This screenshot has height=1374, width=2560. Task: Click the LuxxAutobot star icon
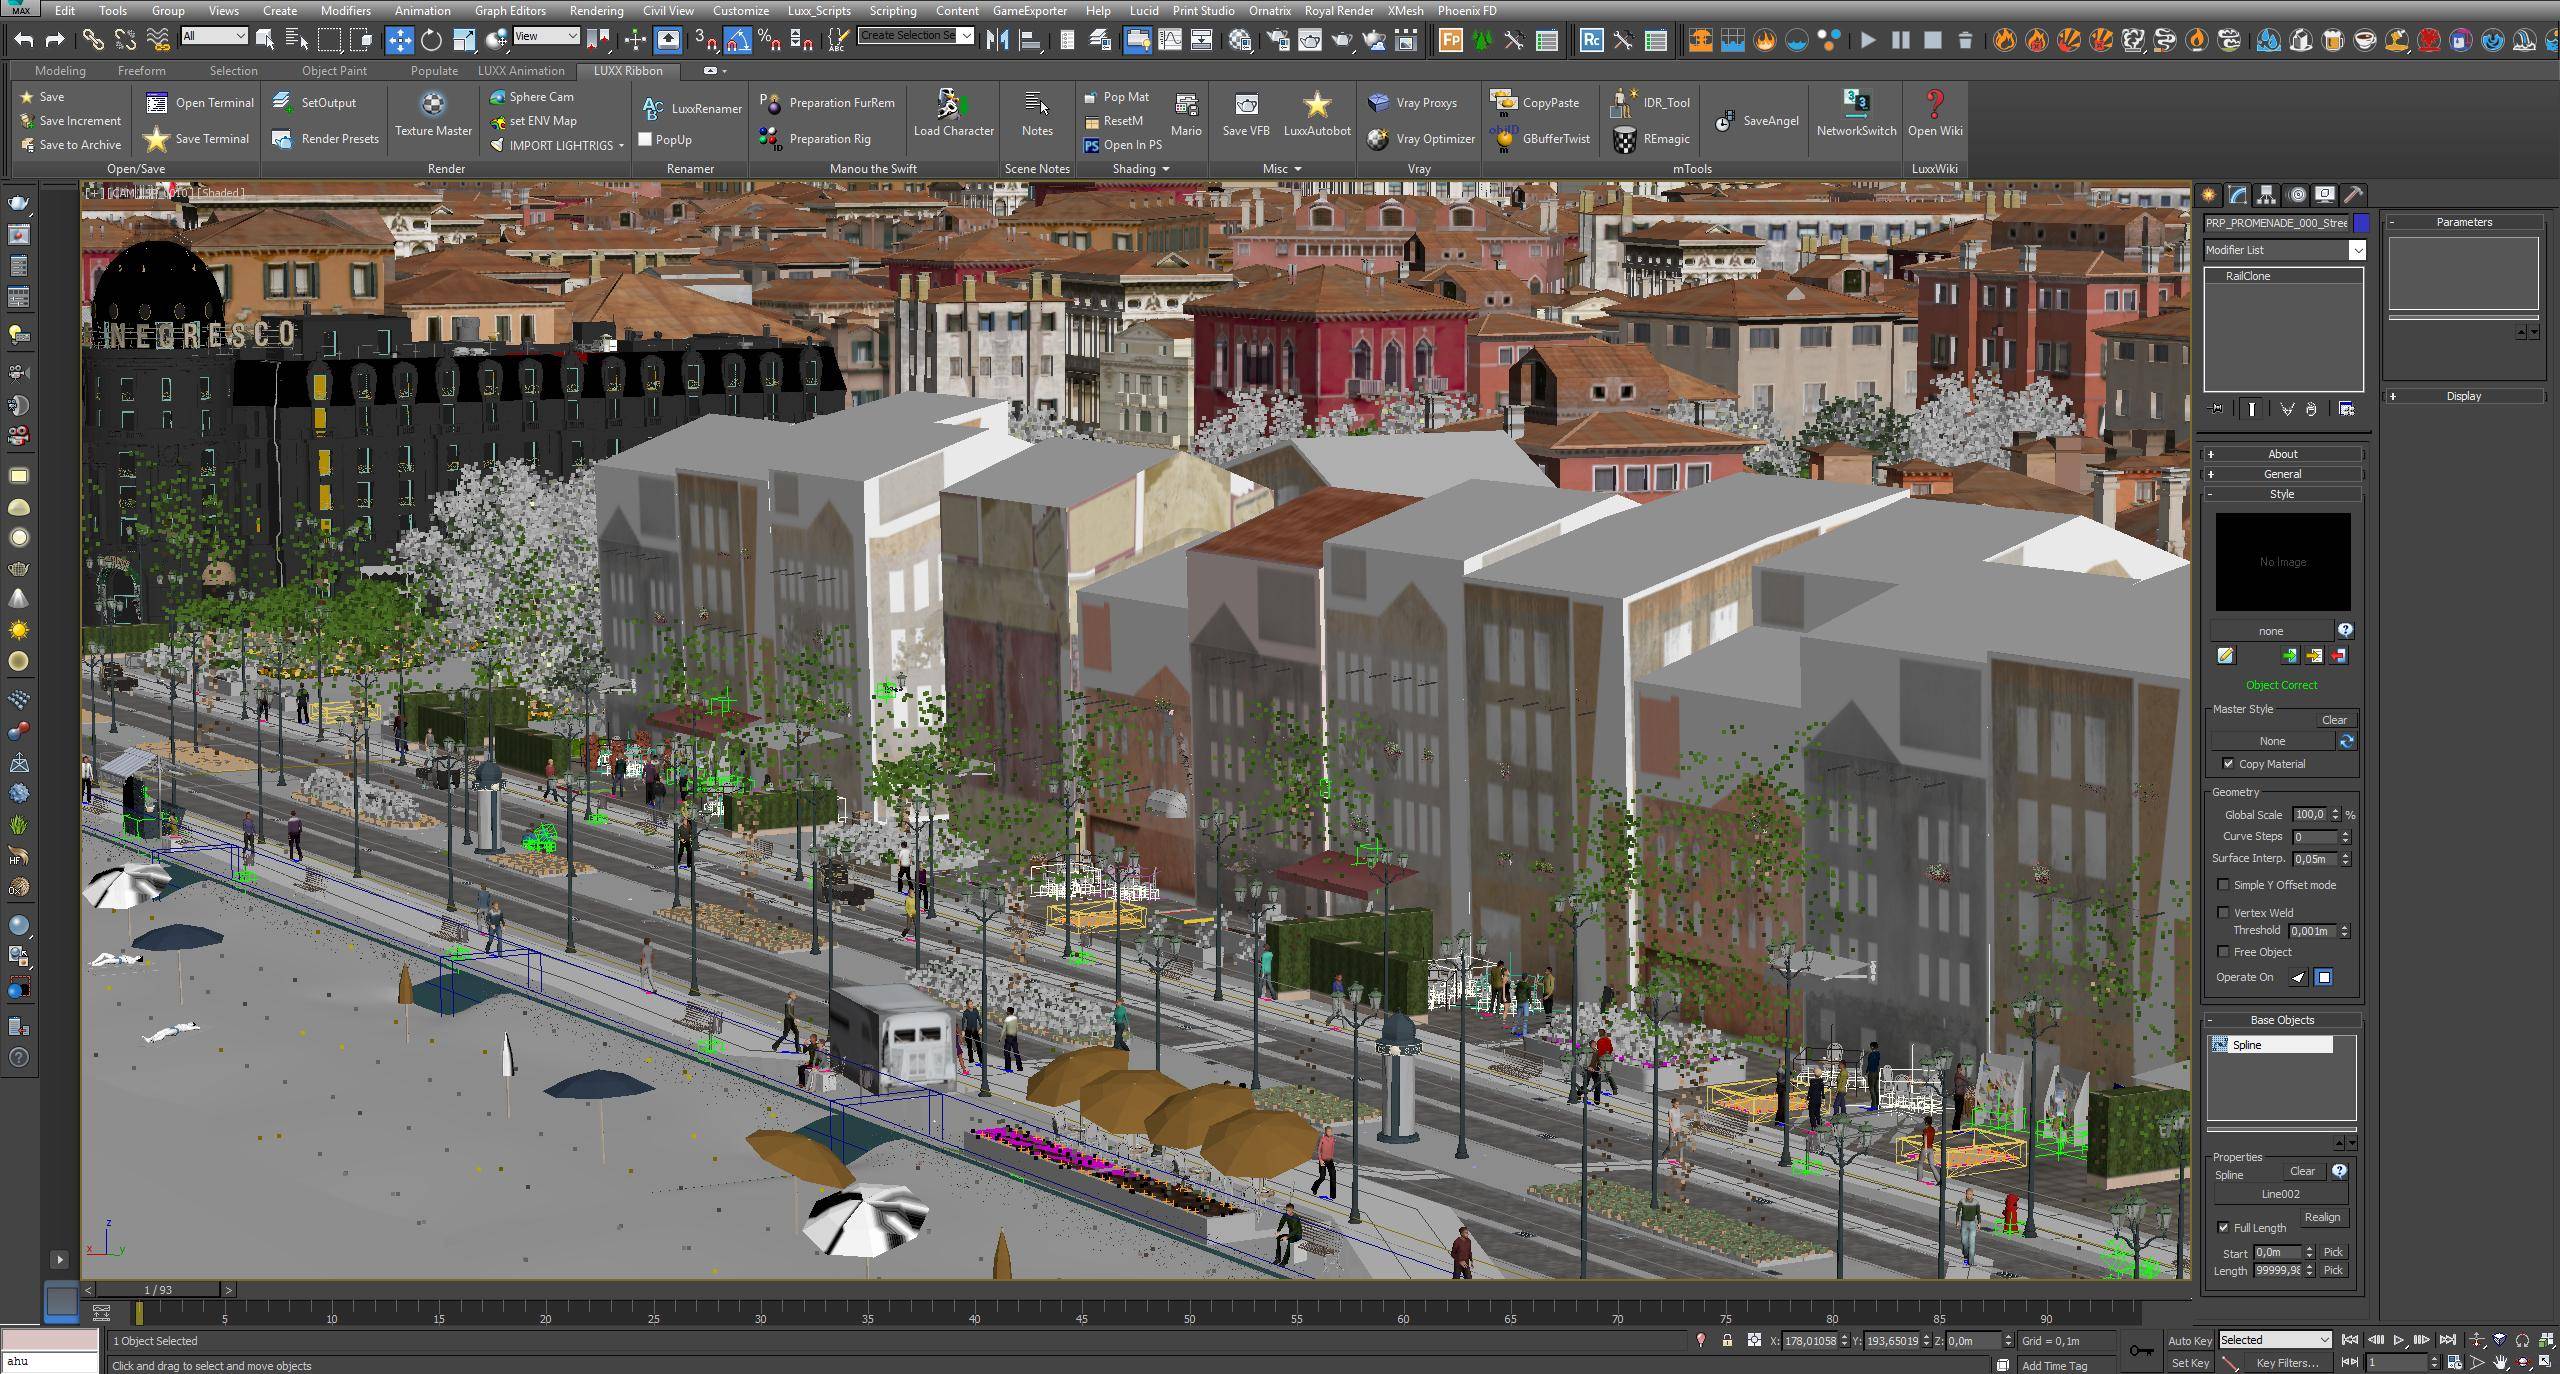(1316, 104)
